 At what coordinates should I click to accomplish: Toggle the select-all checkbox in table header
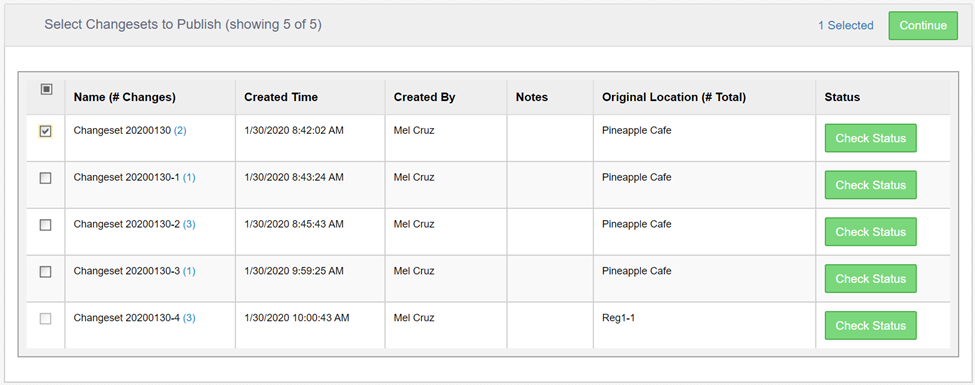pos(46,90)
